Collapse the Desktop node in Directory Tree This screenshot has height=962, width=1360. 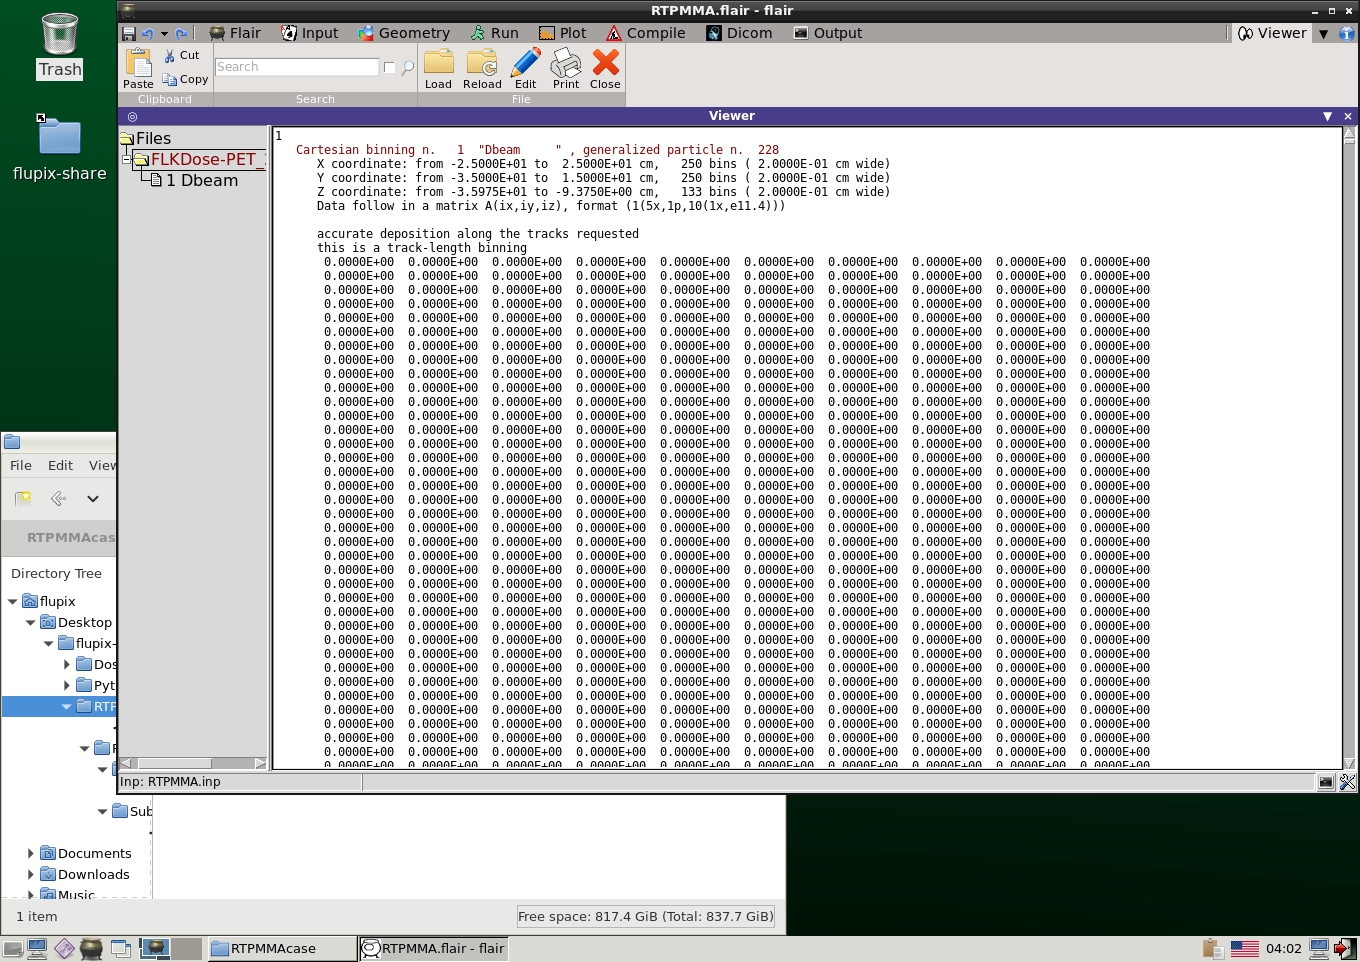30,622
